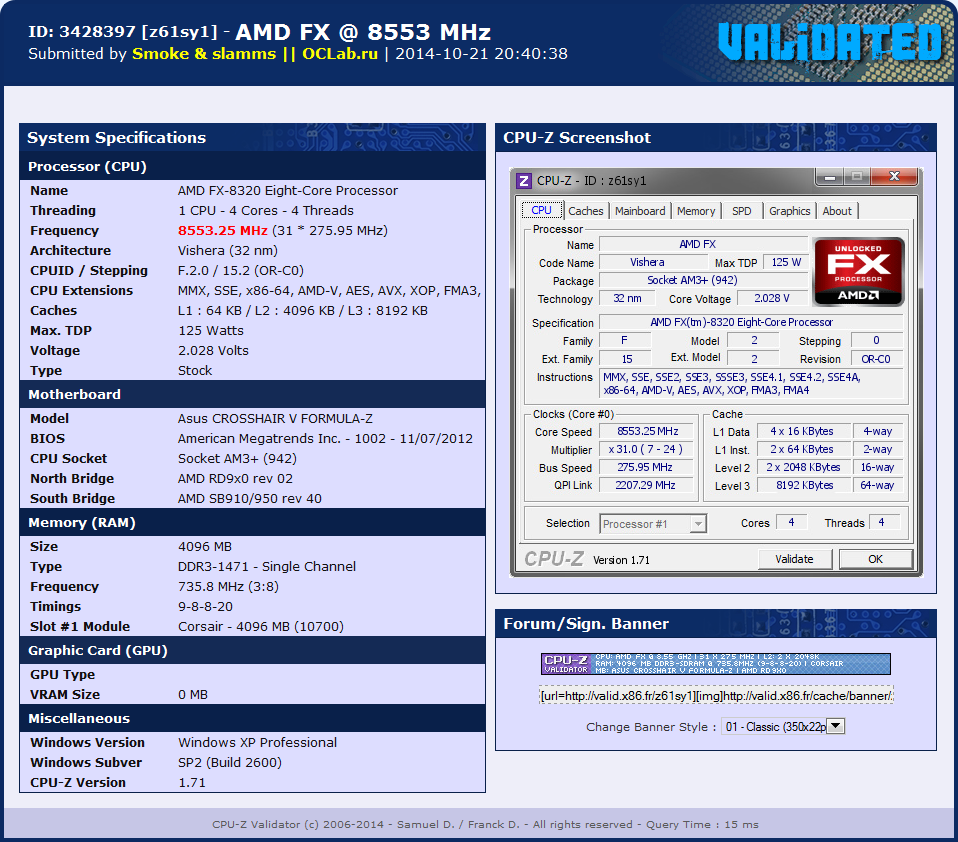The height and width of the screenshot is (842, 958).
Task: Click the Core Speed 8553.25 MHz field
Action: [x=646, y=431]
